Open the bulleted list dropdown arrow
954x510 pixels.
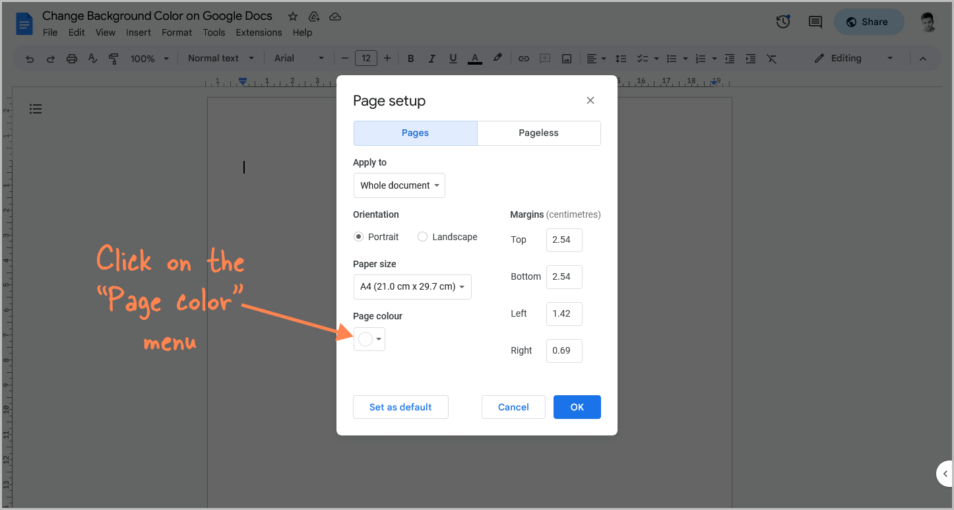[x=685, y=59]
